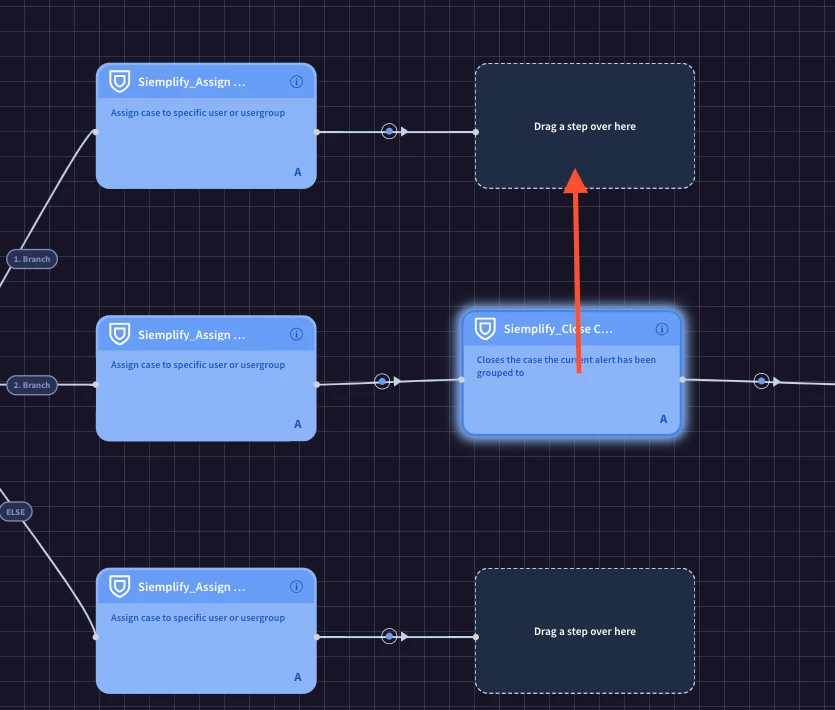Click connector circle after bottom Siemplify_Assign step
Screen dimensions: 835x710
[x=389, y=636]
